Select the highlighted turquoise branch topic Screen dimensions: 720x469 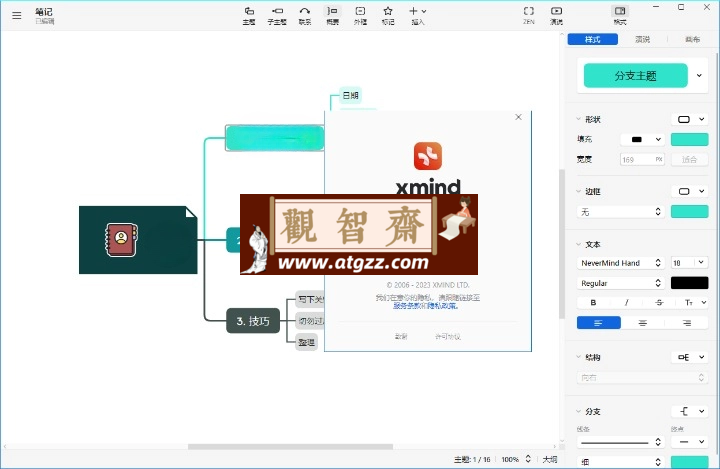coord(275,138)
